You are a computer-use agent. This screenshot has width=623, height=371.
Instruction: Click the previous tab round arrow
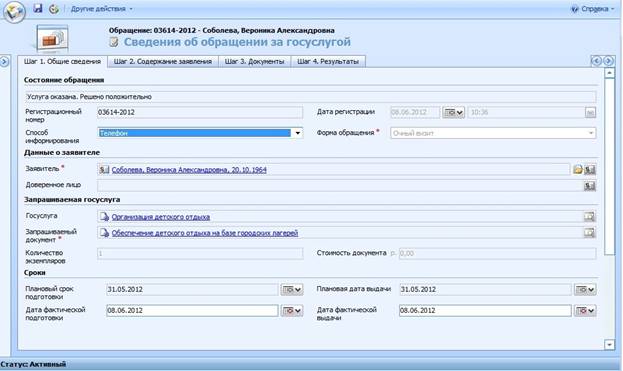point(596,61)
